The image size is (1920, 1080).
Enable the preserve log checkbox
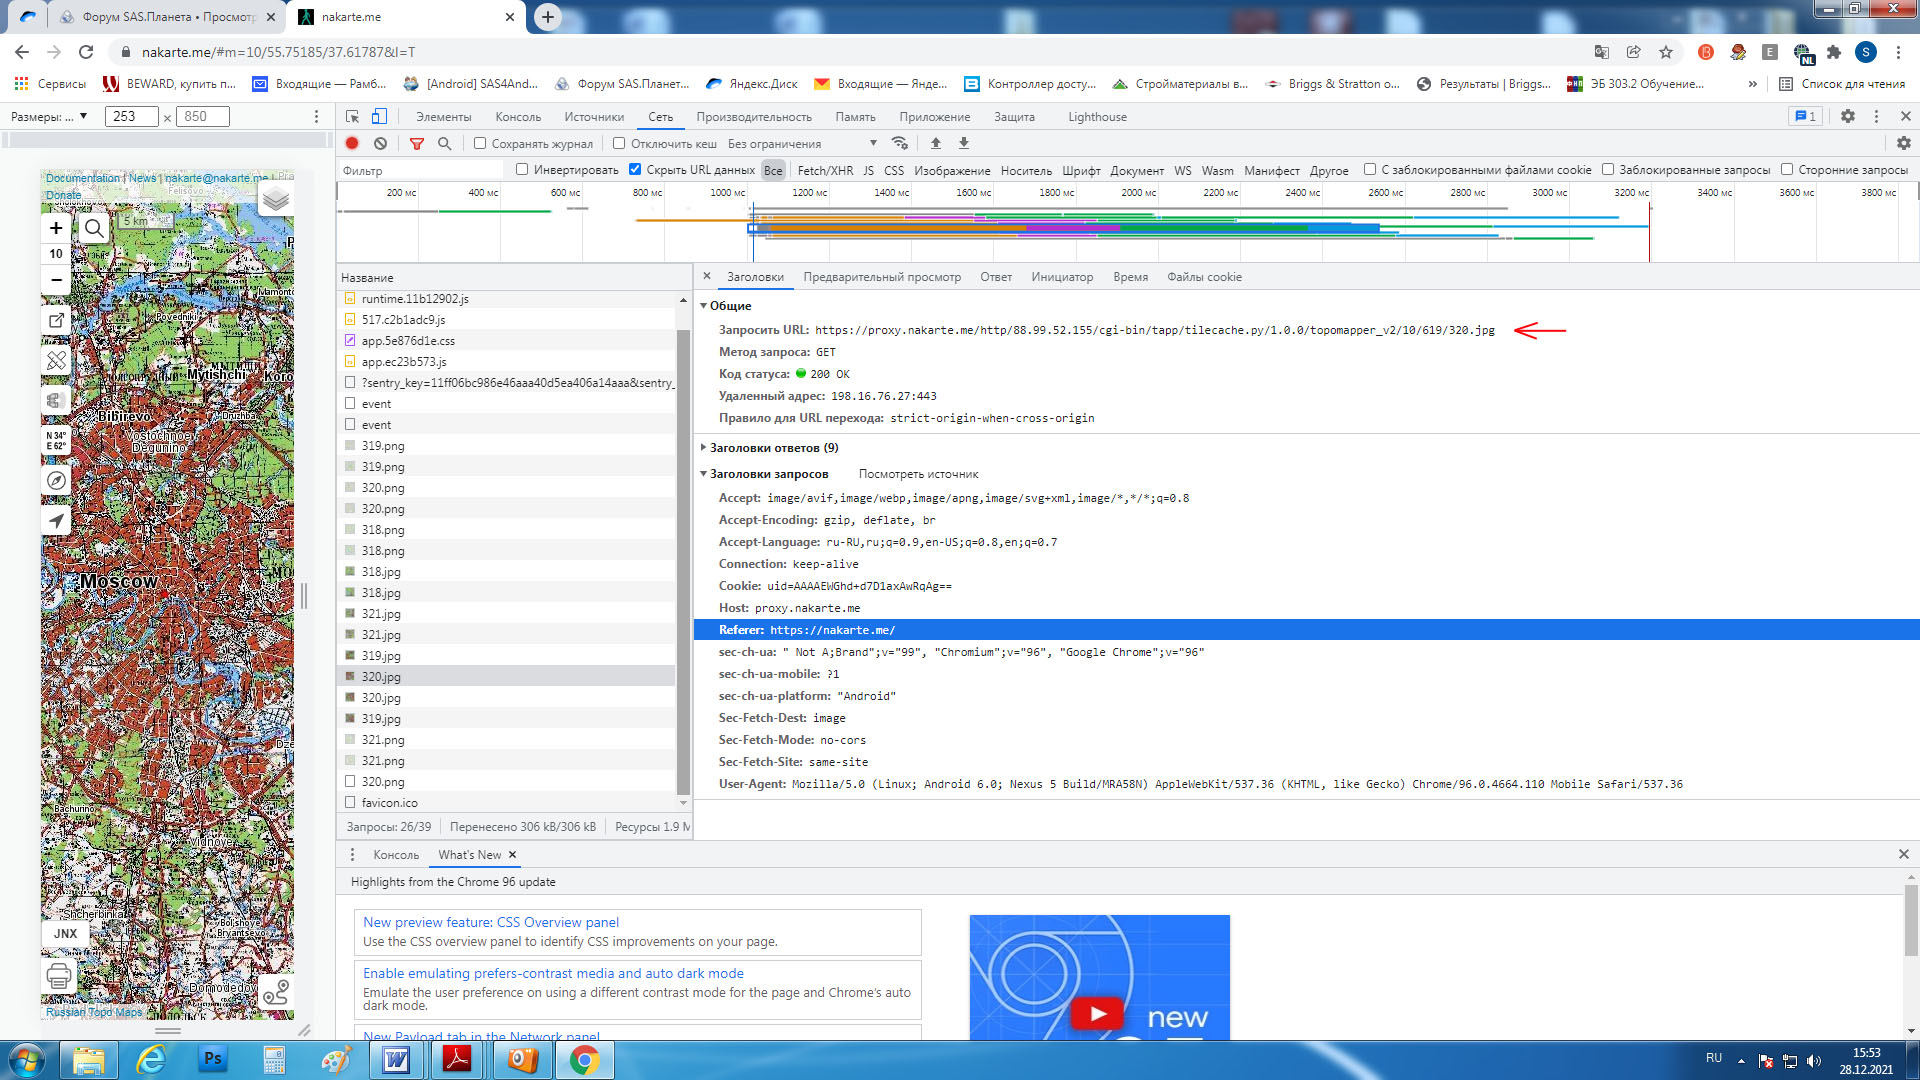480,143
